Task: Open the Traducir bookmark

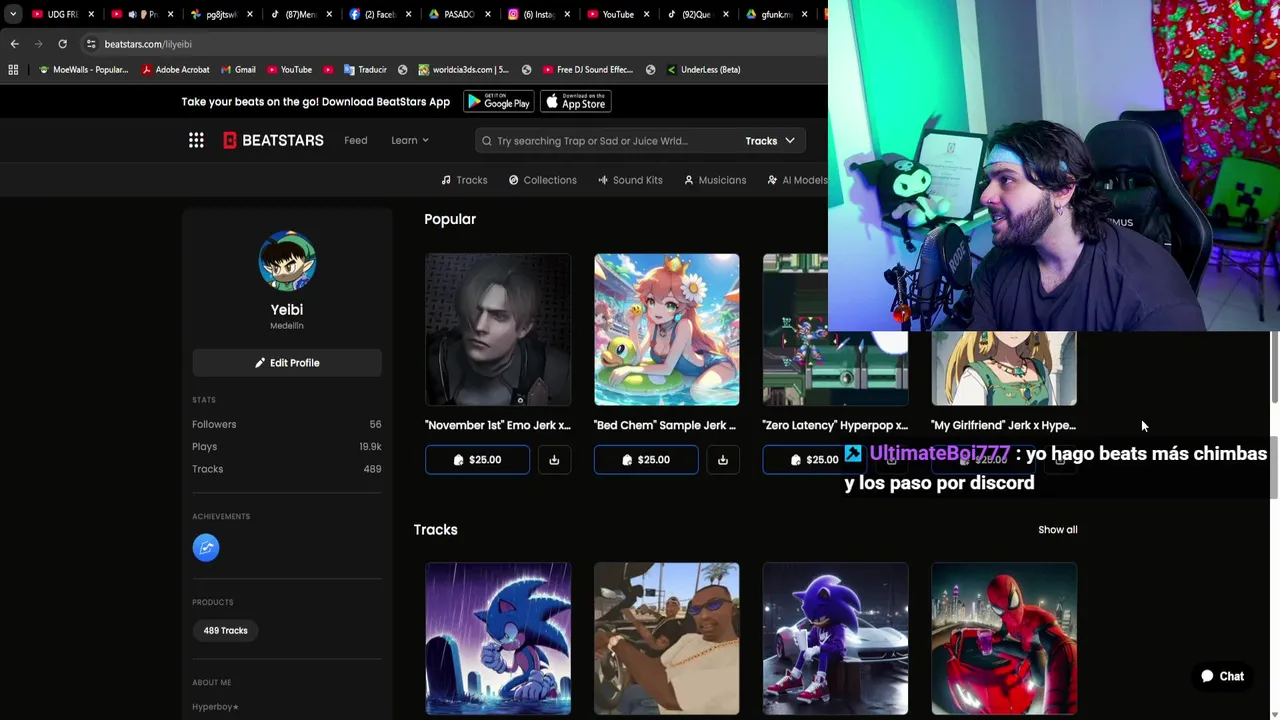Action: pos(365,70)
